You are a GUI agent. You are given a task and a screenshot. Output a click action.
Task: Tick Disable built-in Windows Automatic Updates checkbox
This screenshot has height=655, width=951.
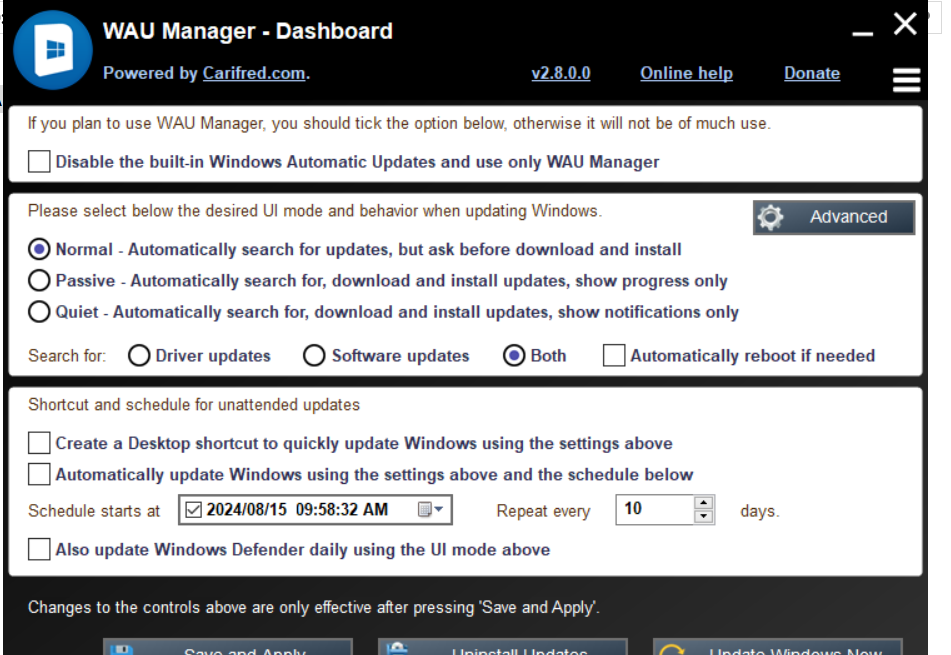click(x=39, y=162)
